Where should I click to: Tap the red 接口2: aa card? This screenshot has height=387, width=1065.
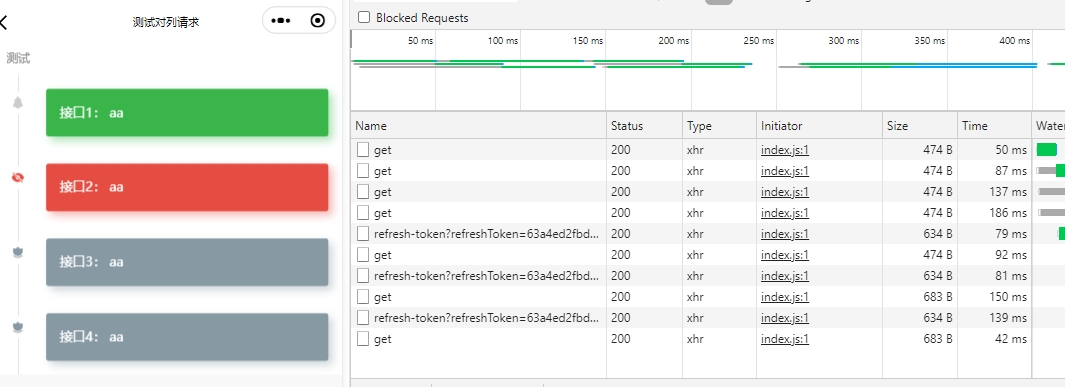click(x=187, y=187)
